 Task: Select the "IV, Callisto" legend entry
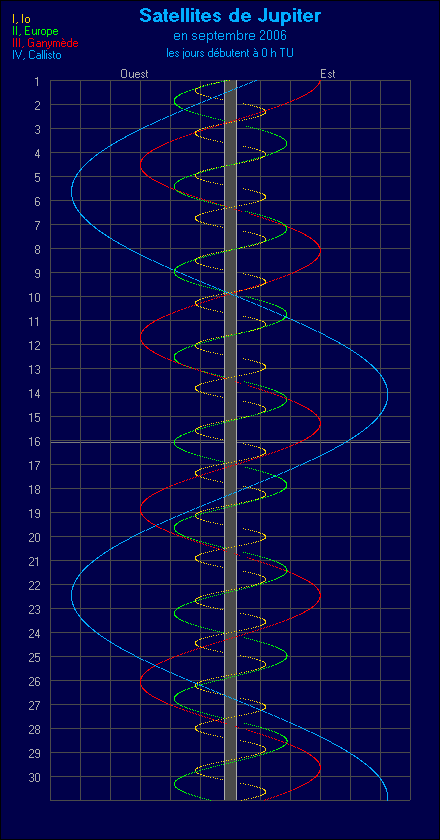36,54
